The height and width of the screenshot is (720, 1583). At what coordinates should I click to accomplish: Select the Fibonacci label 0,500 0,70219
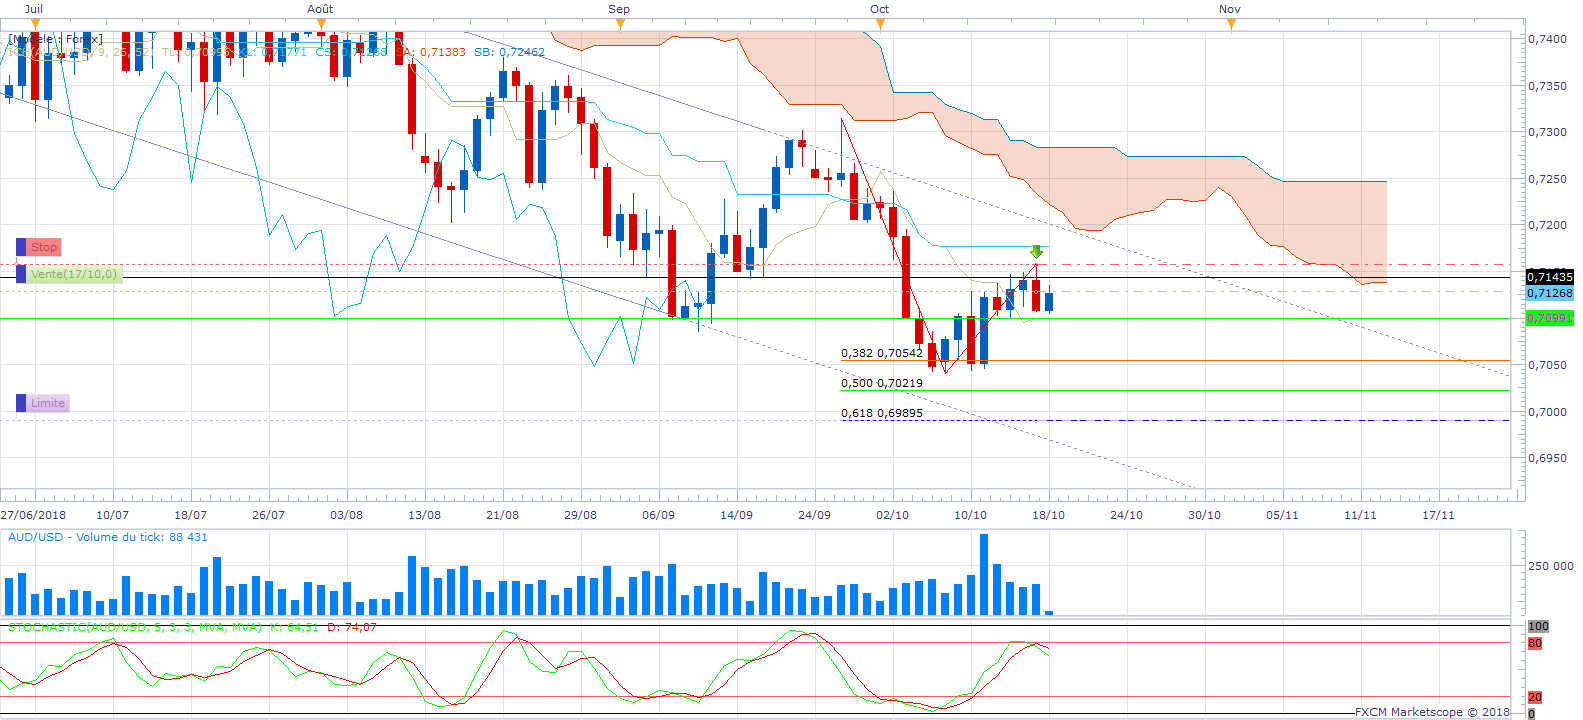click(x=882, y=383)
